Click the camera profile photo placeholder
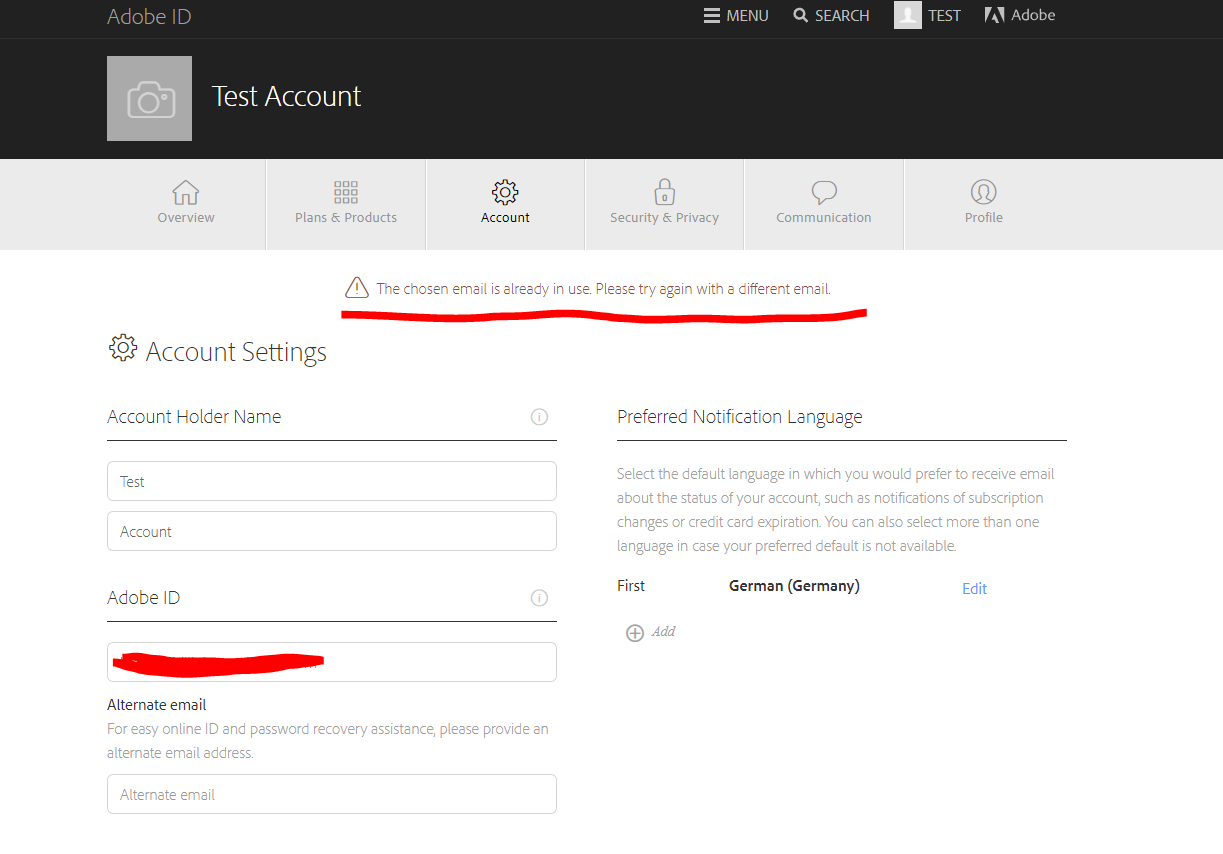1223x854 pixels. click(149, 99)
